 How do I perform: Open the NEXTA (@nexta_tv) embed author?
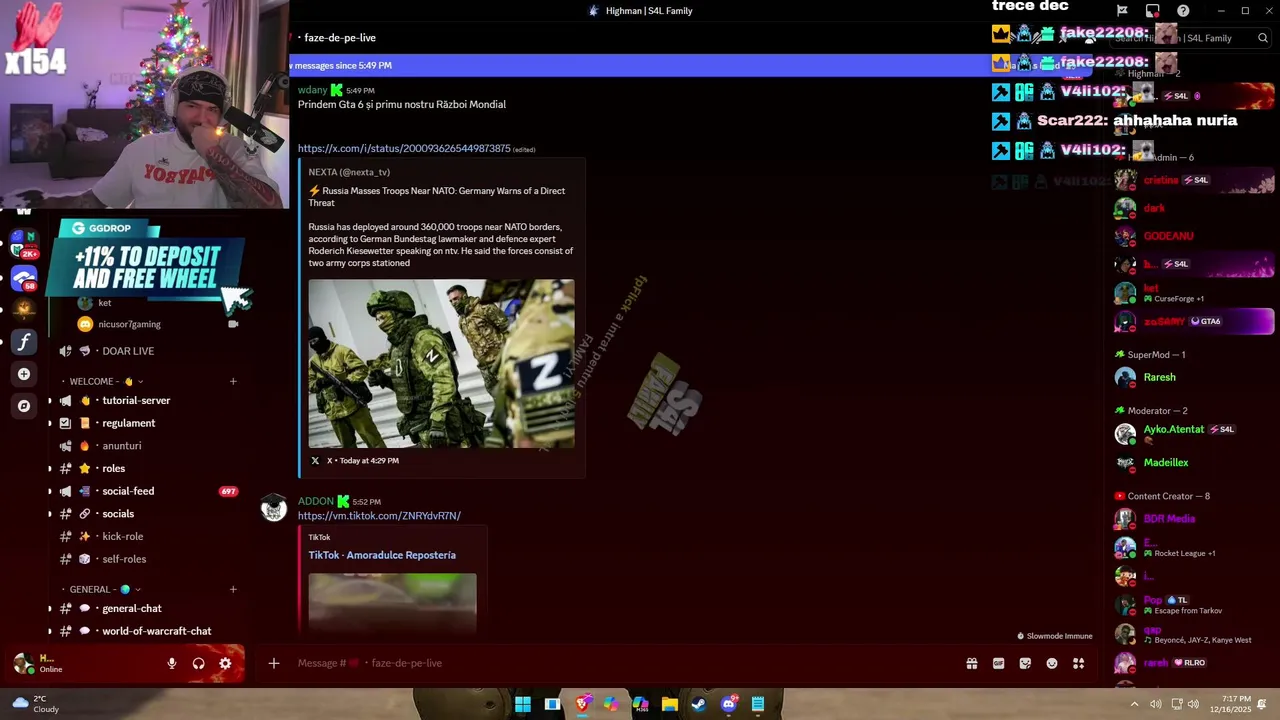[349, 172]
